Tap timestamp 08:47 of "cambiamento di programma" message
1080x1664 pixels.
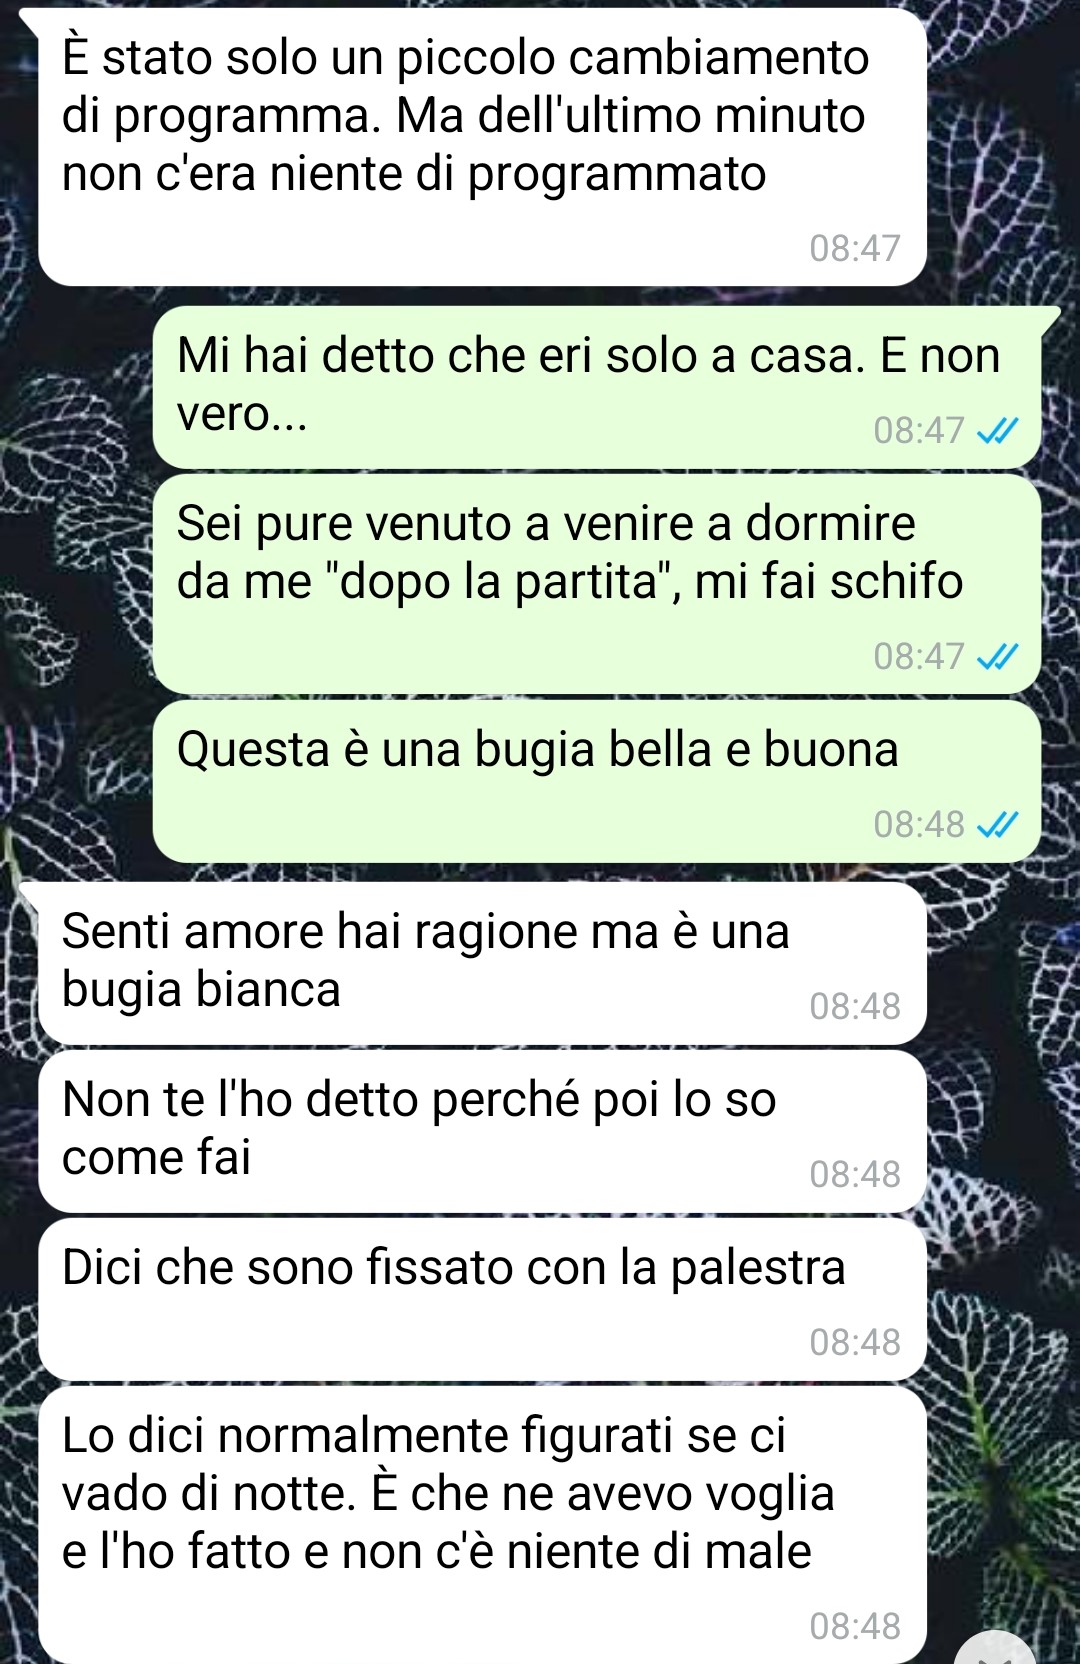point(855,248)
